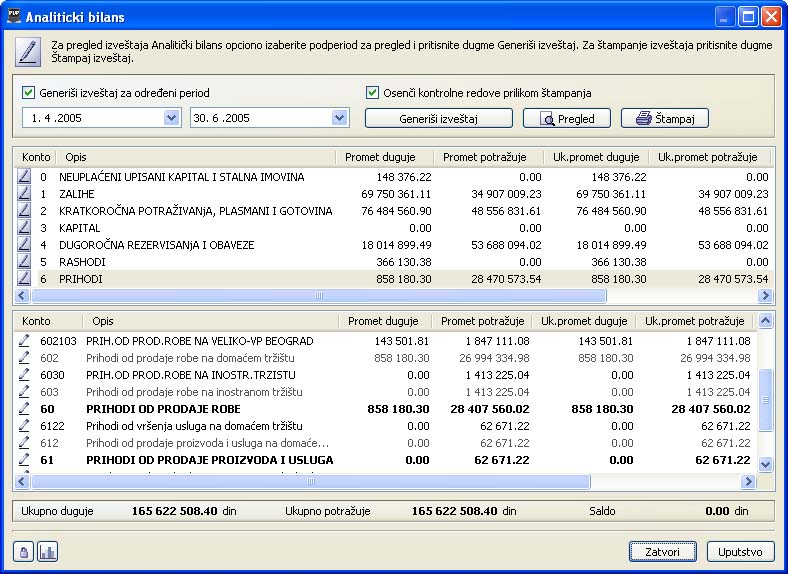Open the bar chart icon button
The height and width of the screenshot is (574, 788).
click(47, 552)
